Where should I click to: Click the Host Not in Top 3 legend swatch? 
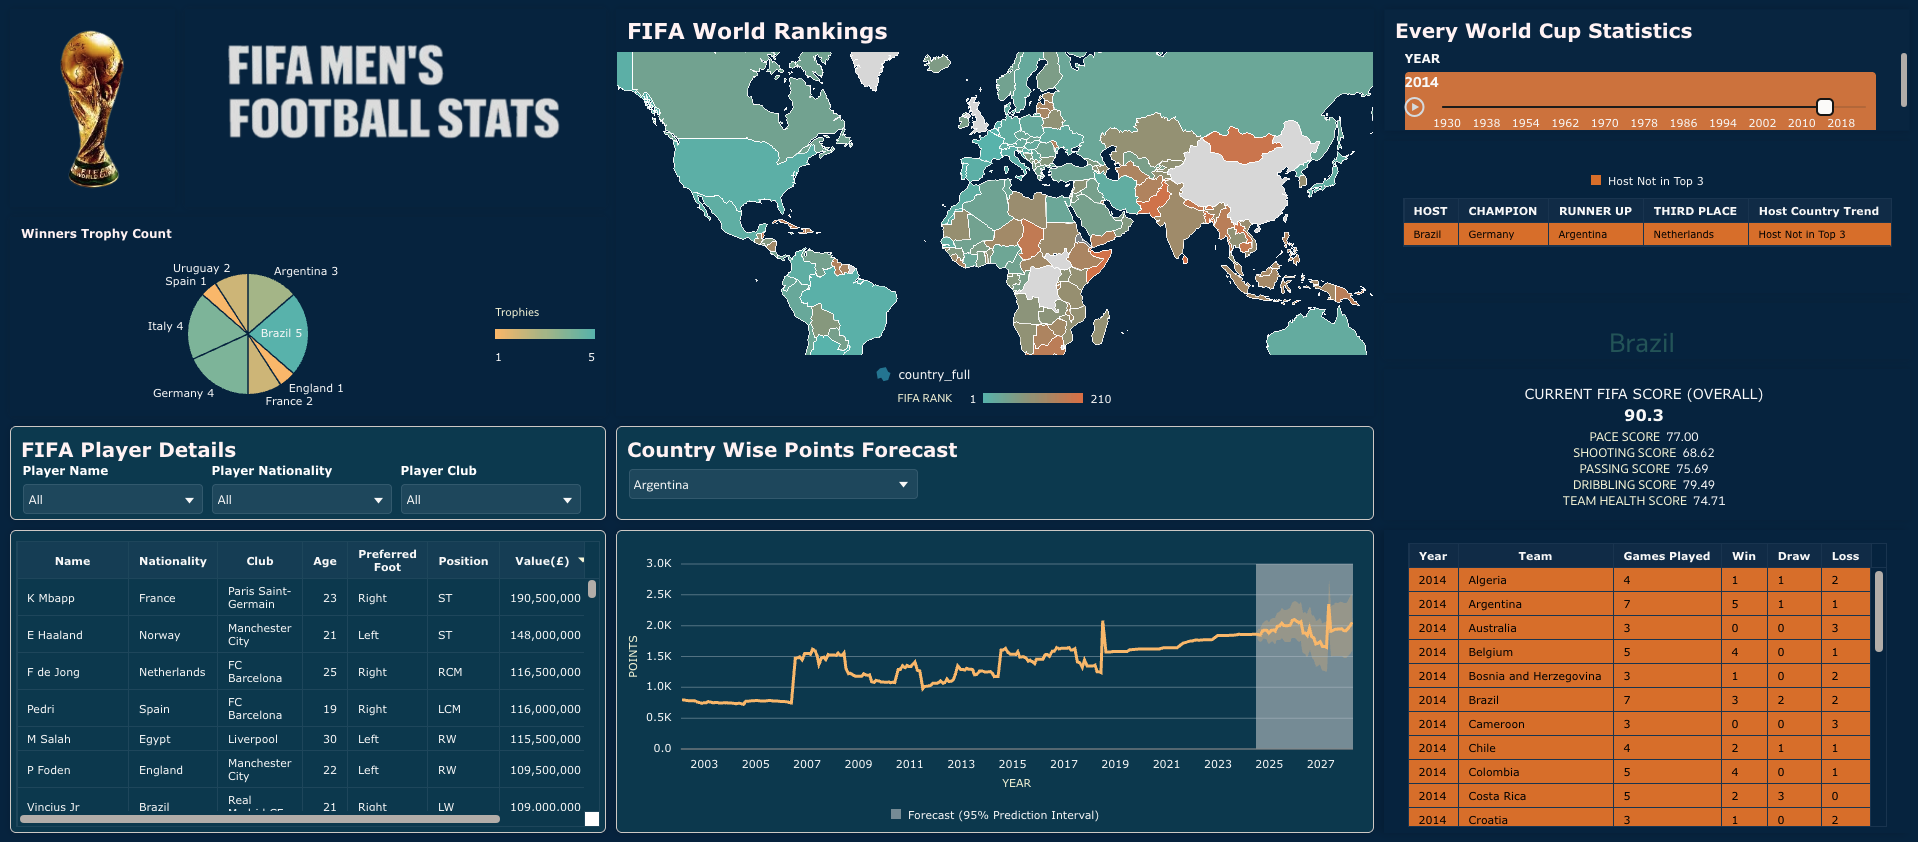tap(1596, 180)
